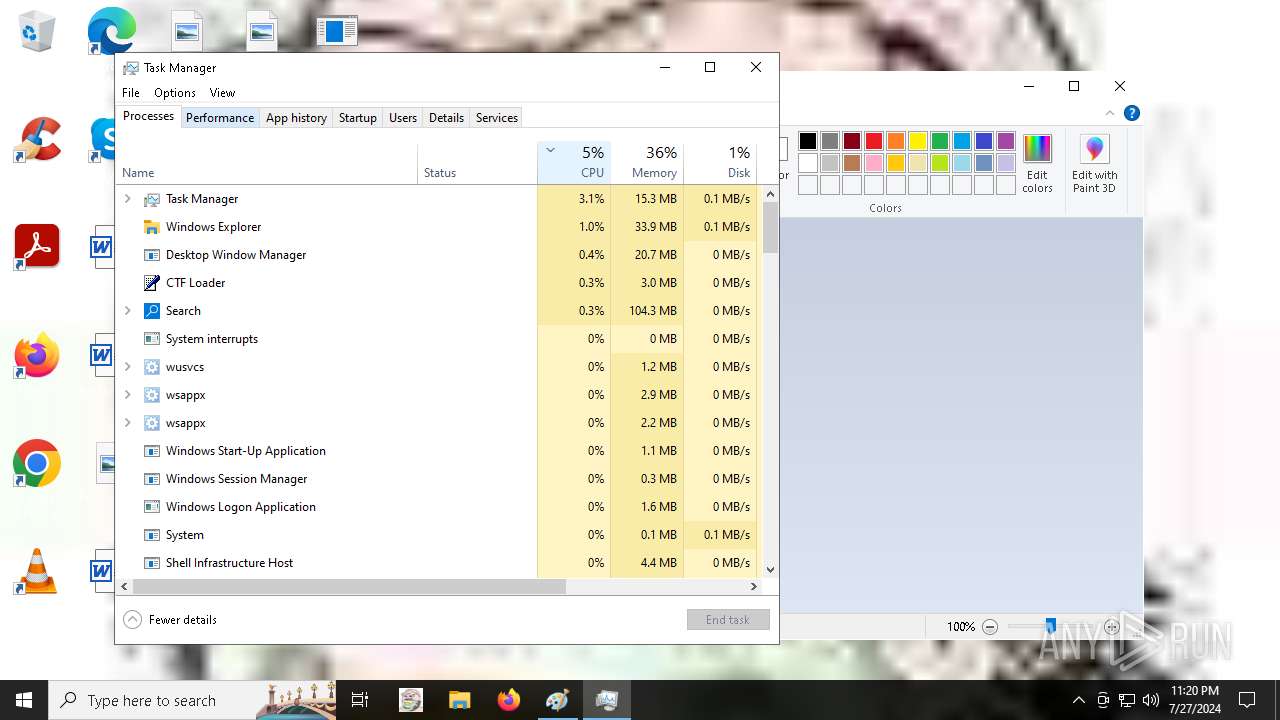Image resolution: width=1280 pixels, height=720 pixels.
Task: Open File Explorer from the taskbar
Action: pos(459,700)
